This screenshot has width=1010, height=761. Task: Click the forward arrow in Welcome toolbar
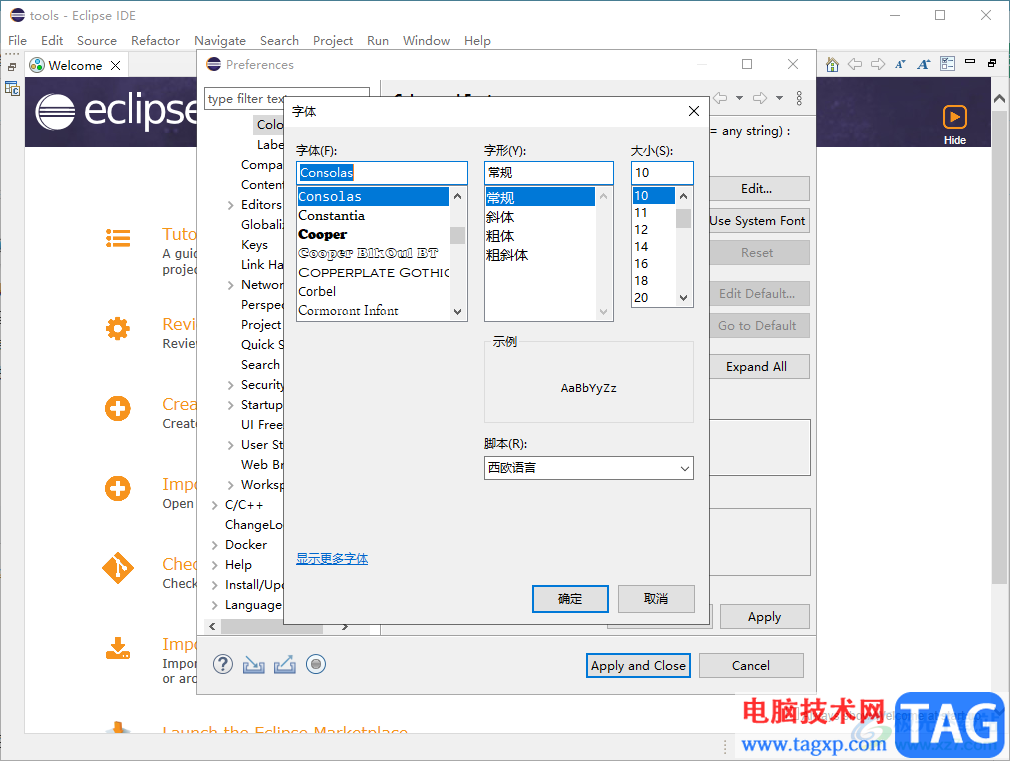(878, 64)
